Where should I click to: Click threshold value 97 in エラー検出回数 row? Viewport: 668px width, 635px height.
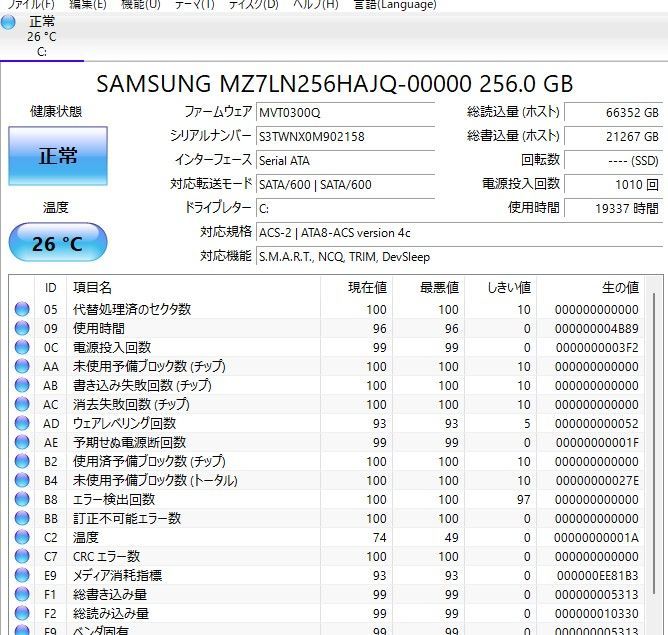coord(524,500)
